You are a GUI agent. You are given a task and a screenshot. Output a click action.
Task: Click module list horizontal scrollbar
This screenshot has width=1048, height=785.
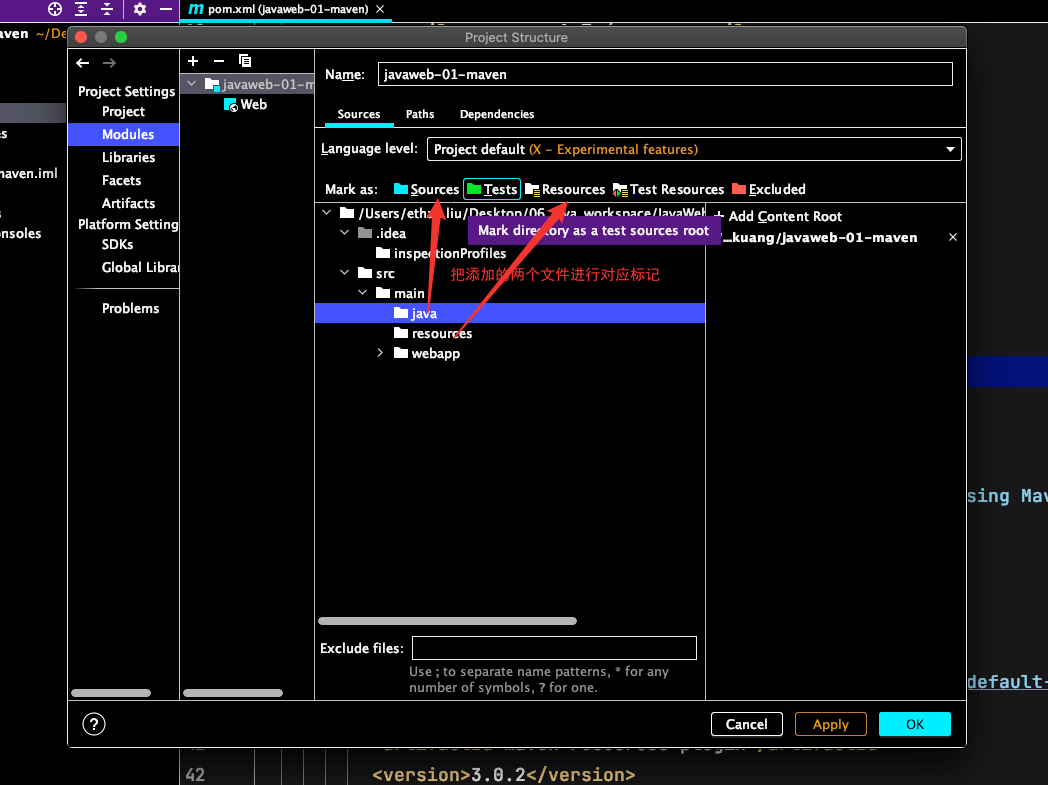coord(233,693)
